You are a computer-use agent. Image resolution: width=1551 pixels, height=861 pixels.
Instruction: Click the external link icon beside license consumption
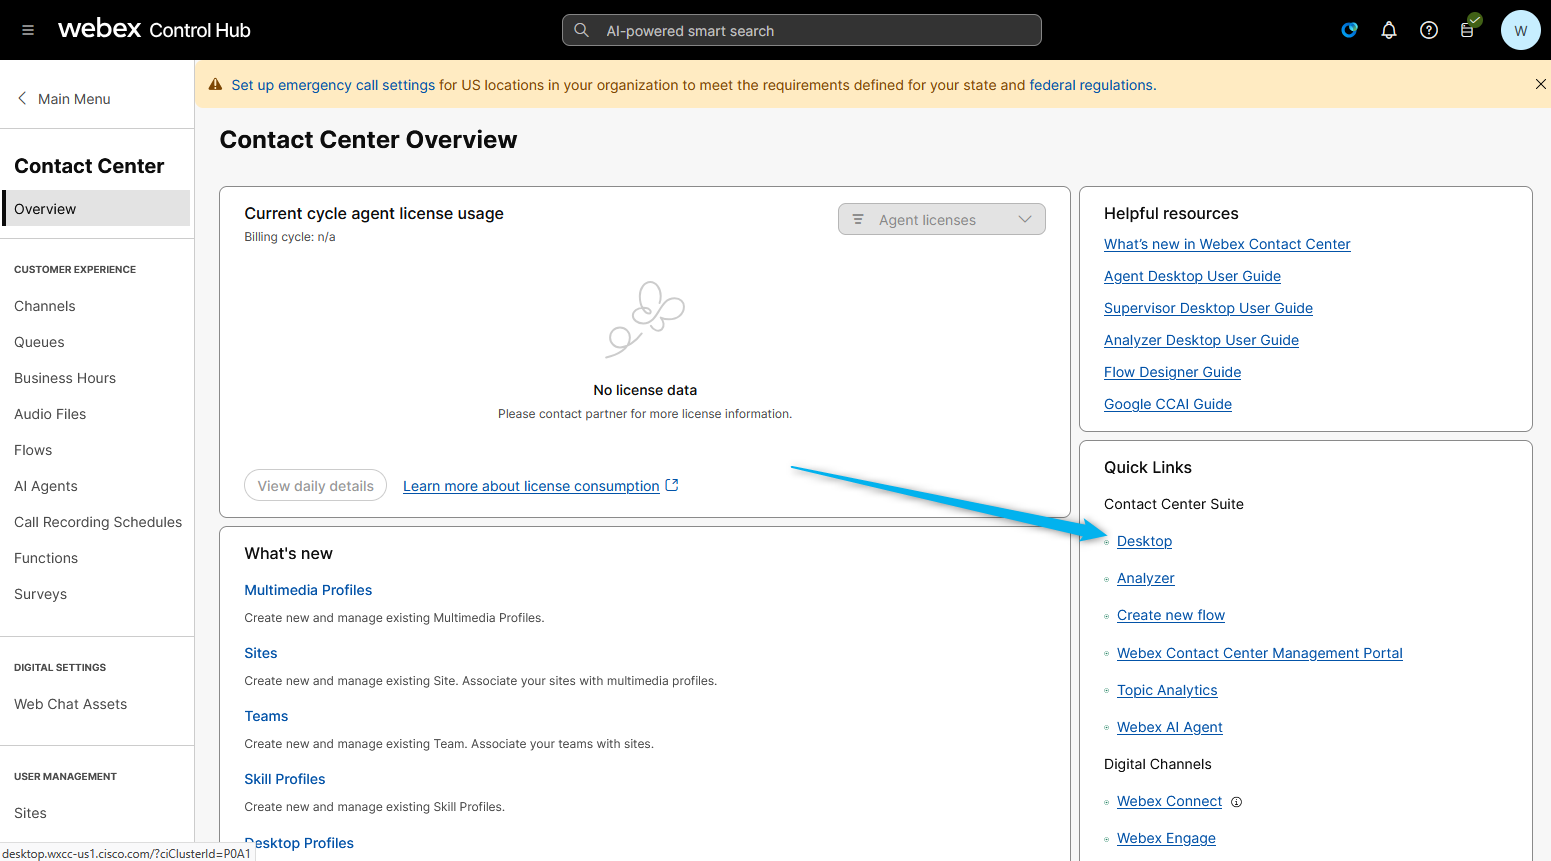coord(672,485)
